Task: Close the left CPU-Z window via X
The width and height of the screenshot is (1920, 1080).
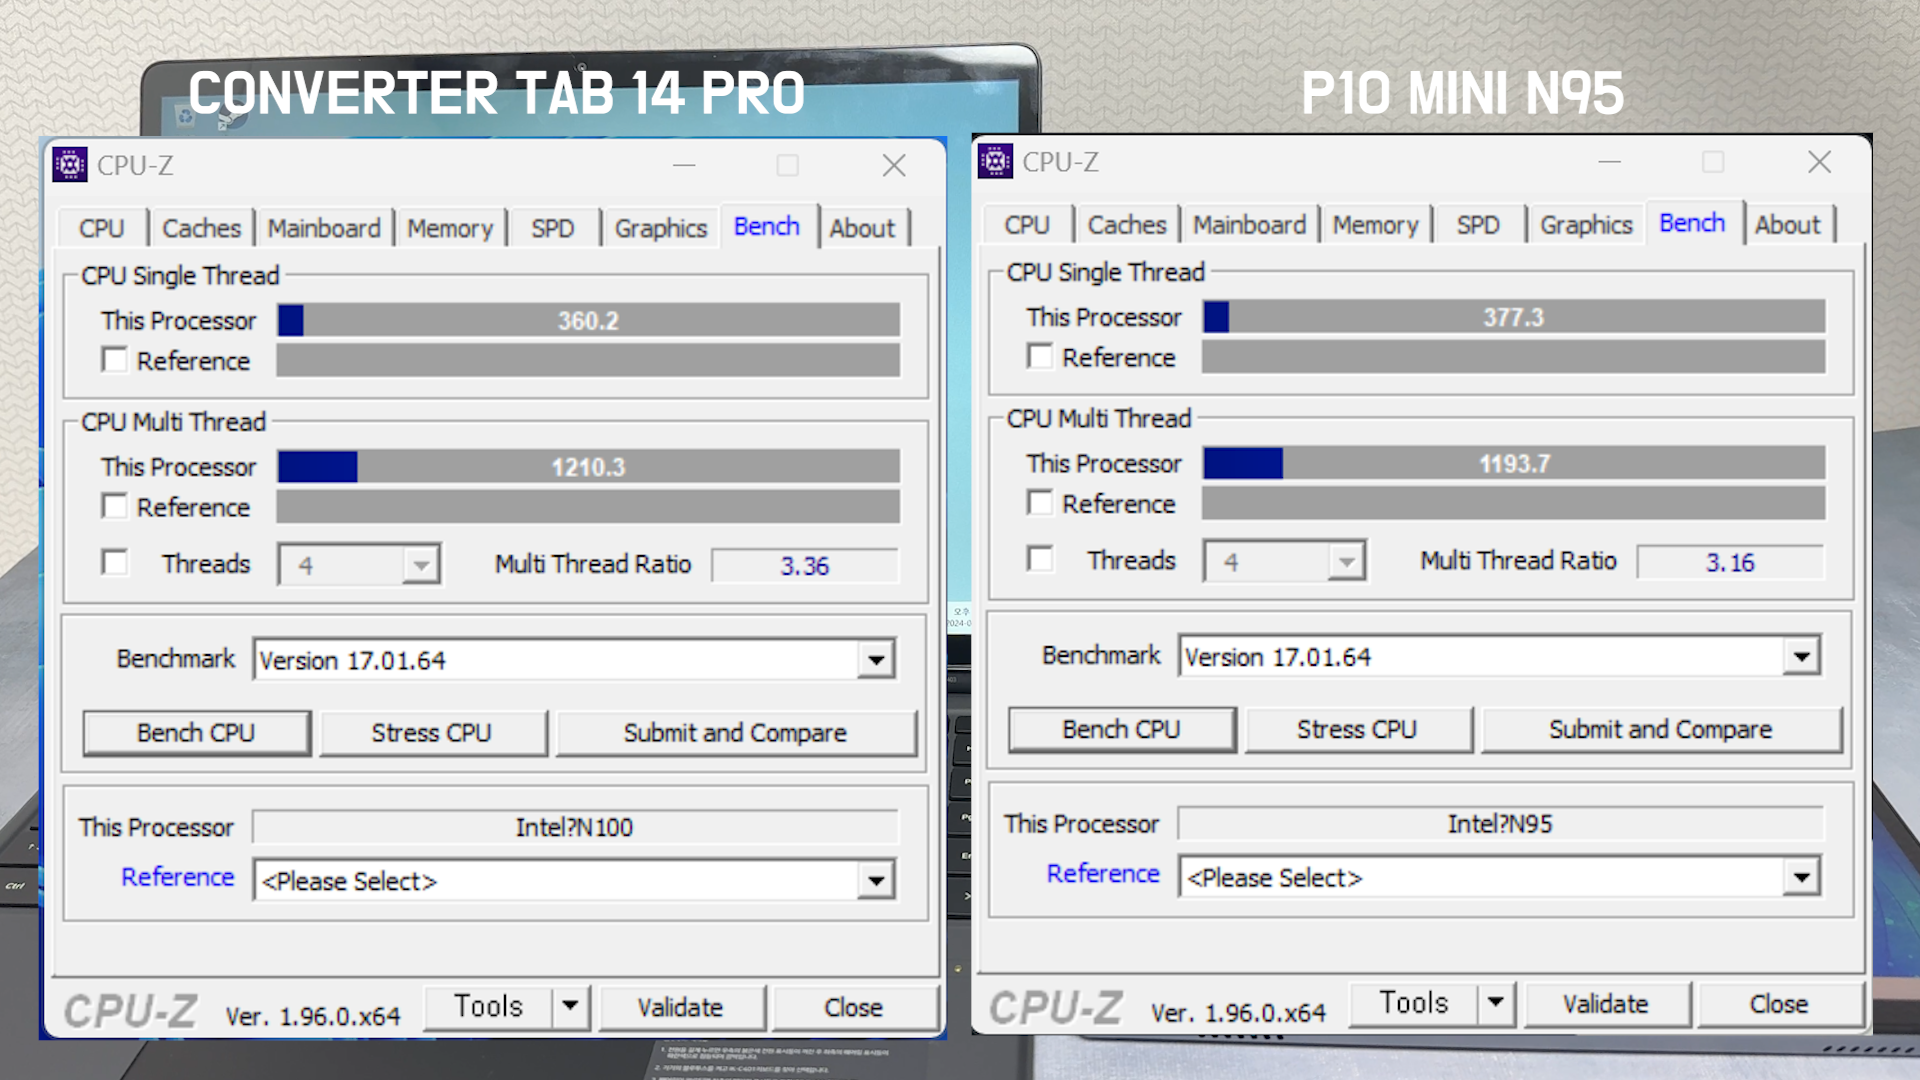Action: [894, 166]
